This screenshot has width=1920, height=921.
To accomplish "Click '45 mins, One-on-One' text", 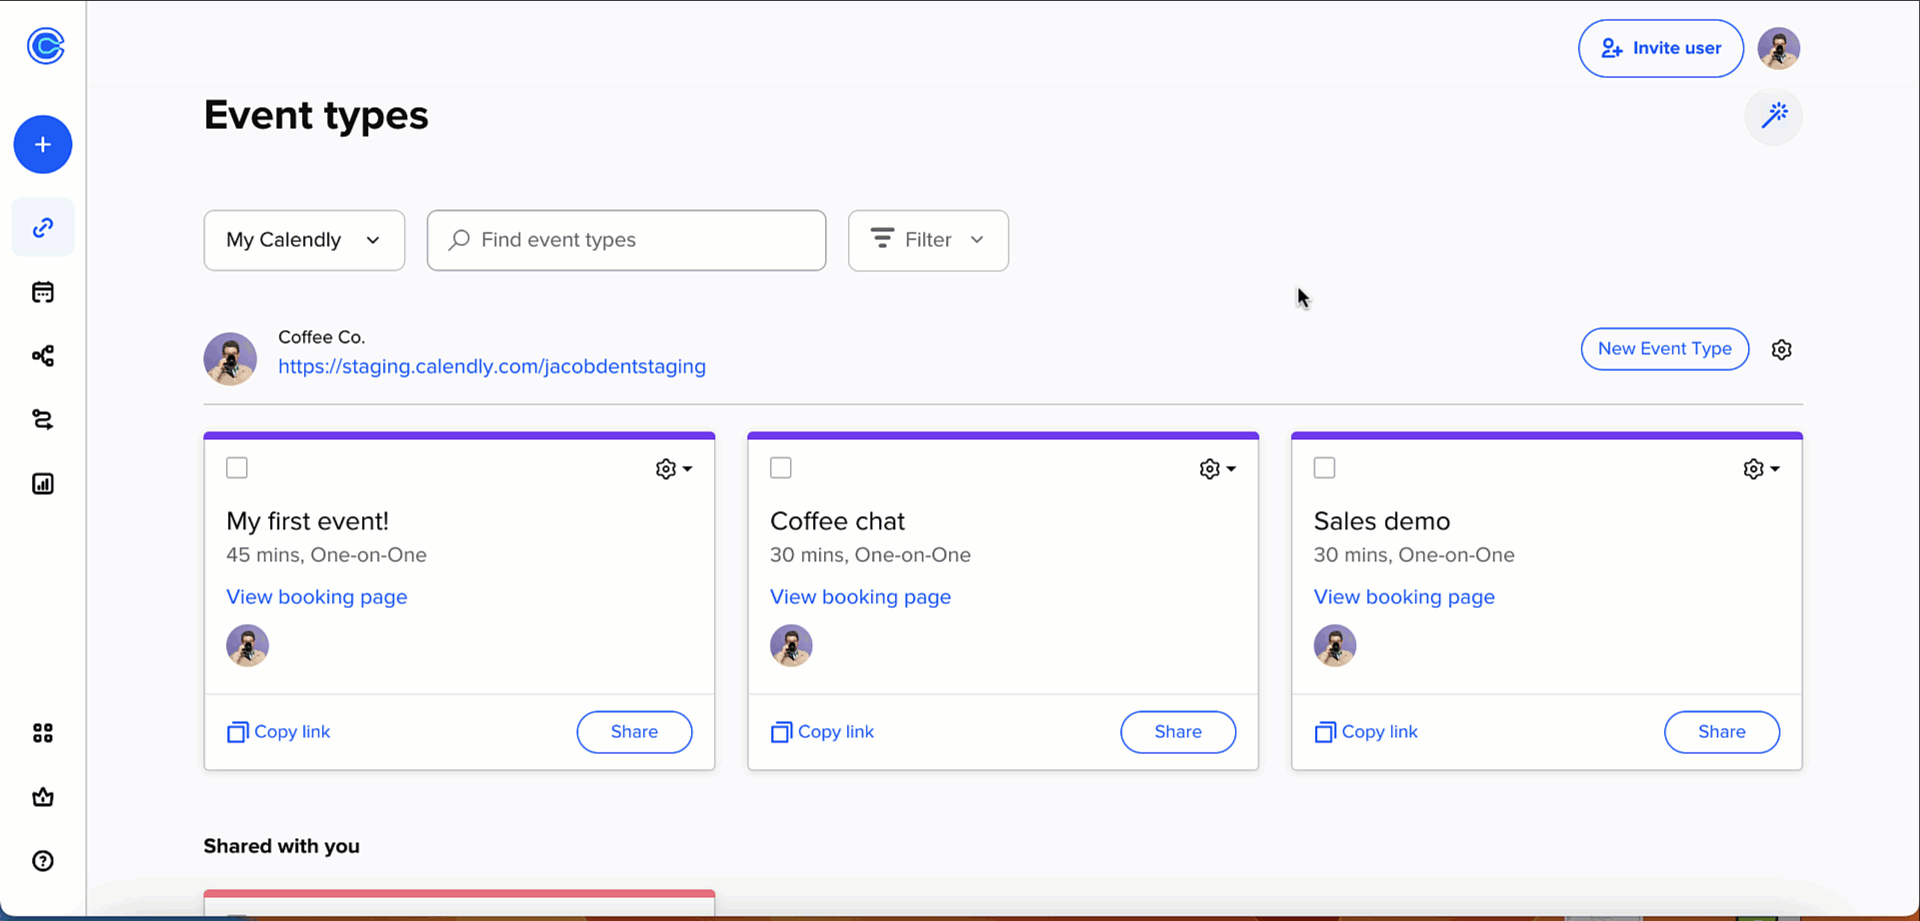I will [327, 555].
